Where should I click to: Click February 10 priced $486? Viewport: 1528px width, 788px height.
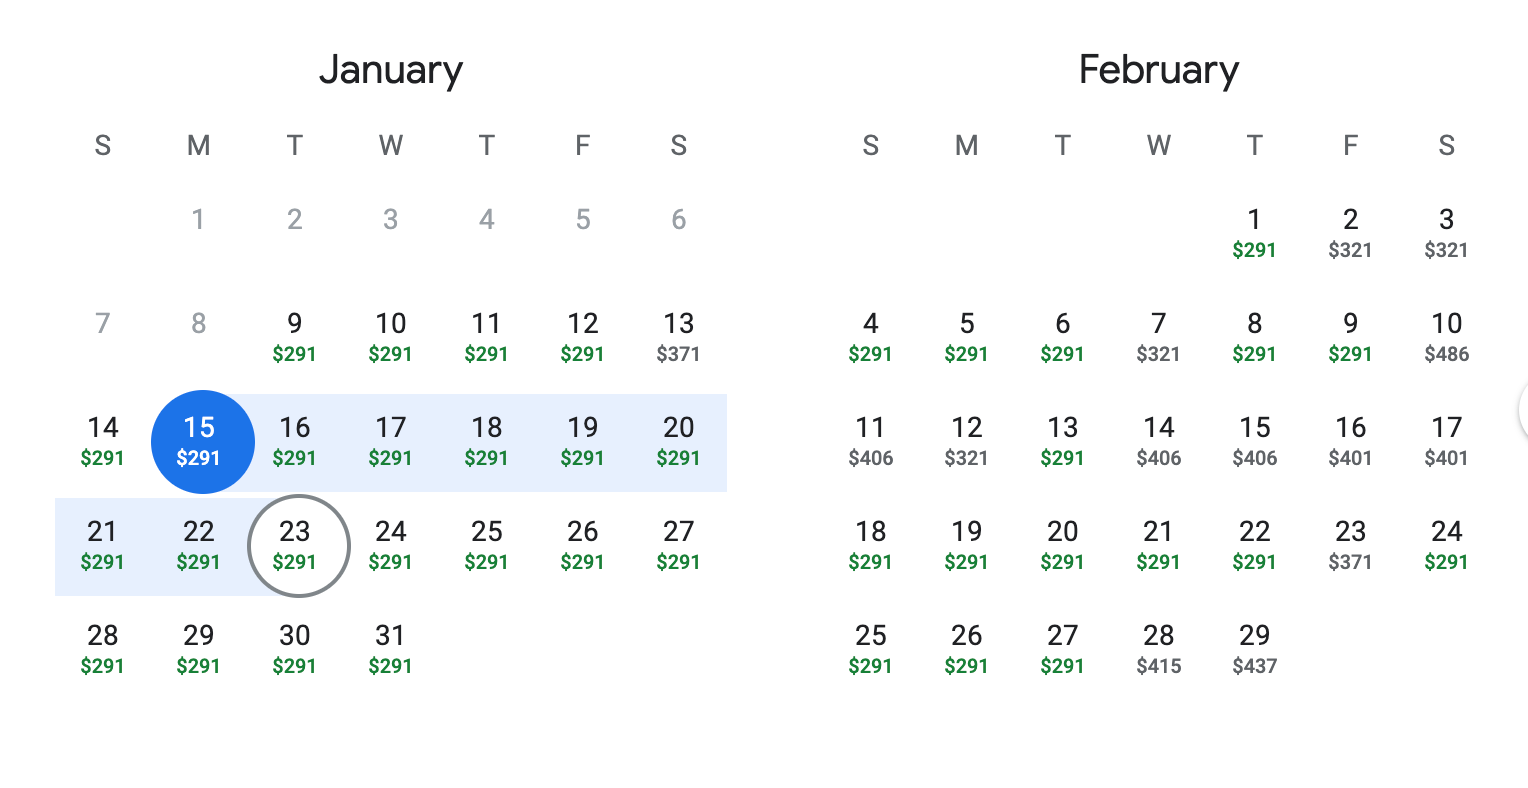pyautogui.click(x=1446, y=337)
